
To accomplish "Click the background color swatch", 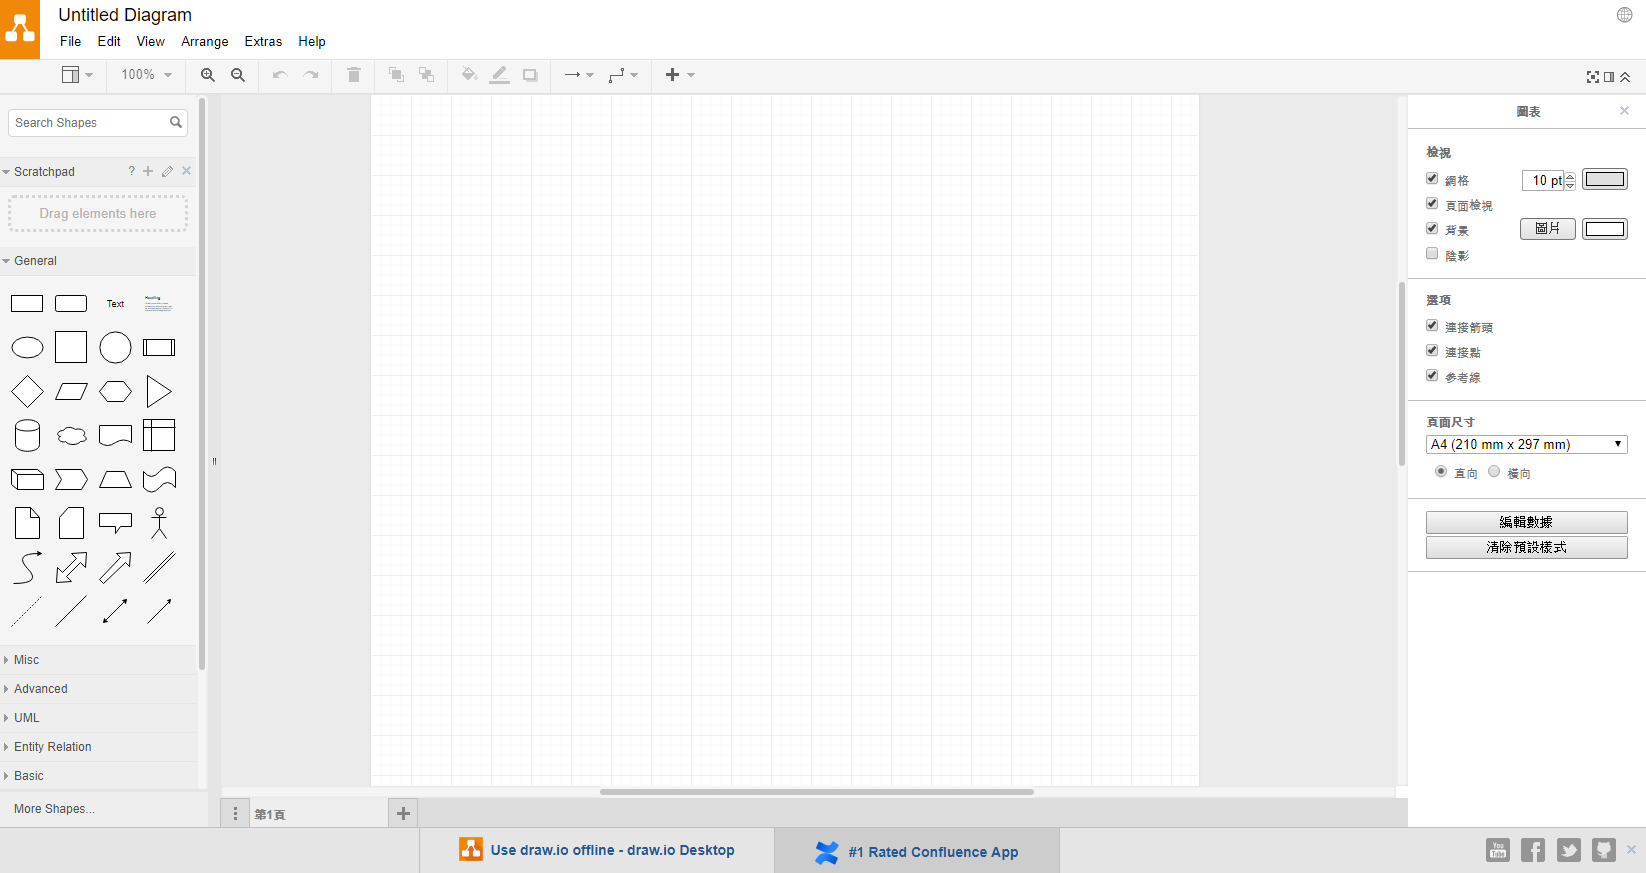I will click(x=1605, y=229).
